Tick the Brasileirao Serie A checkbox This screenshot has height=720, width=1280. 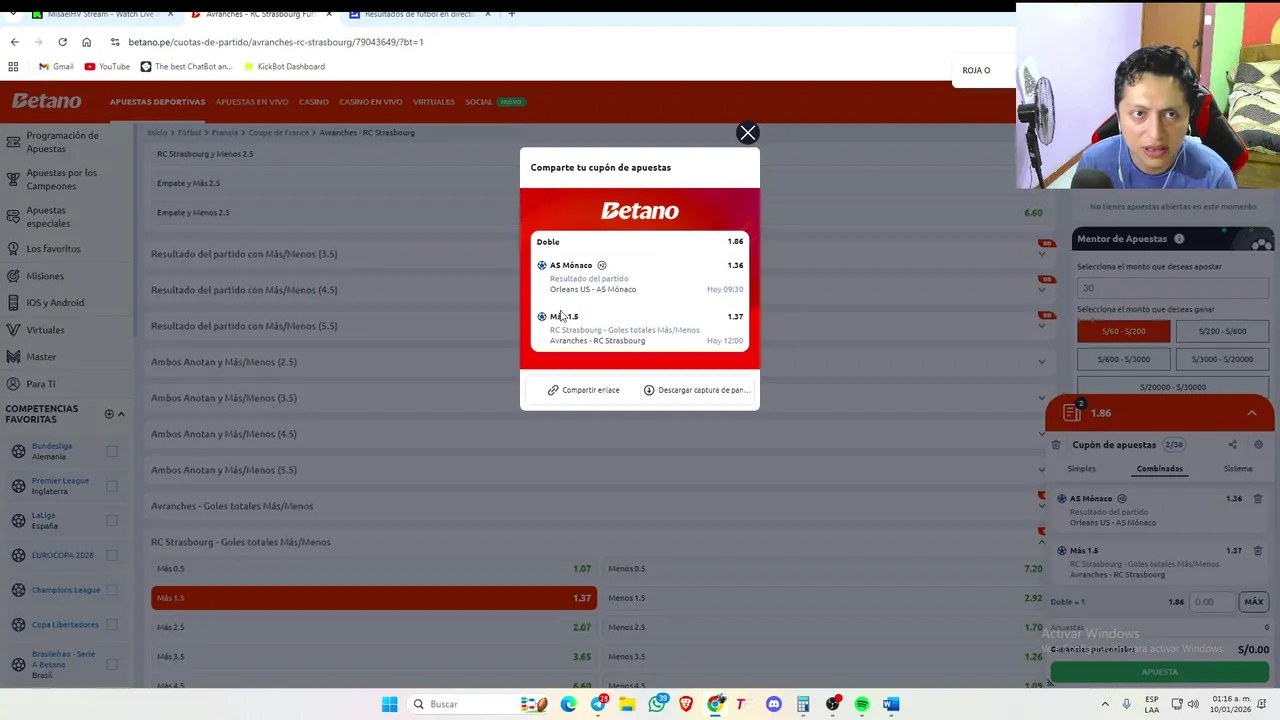112,664
